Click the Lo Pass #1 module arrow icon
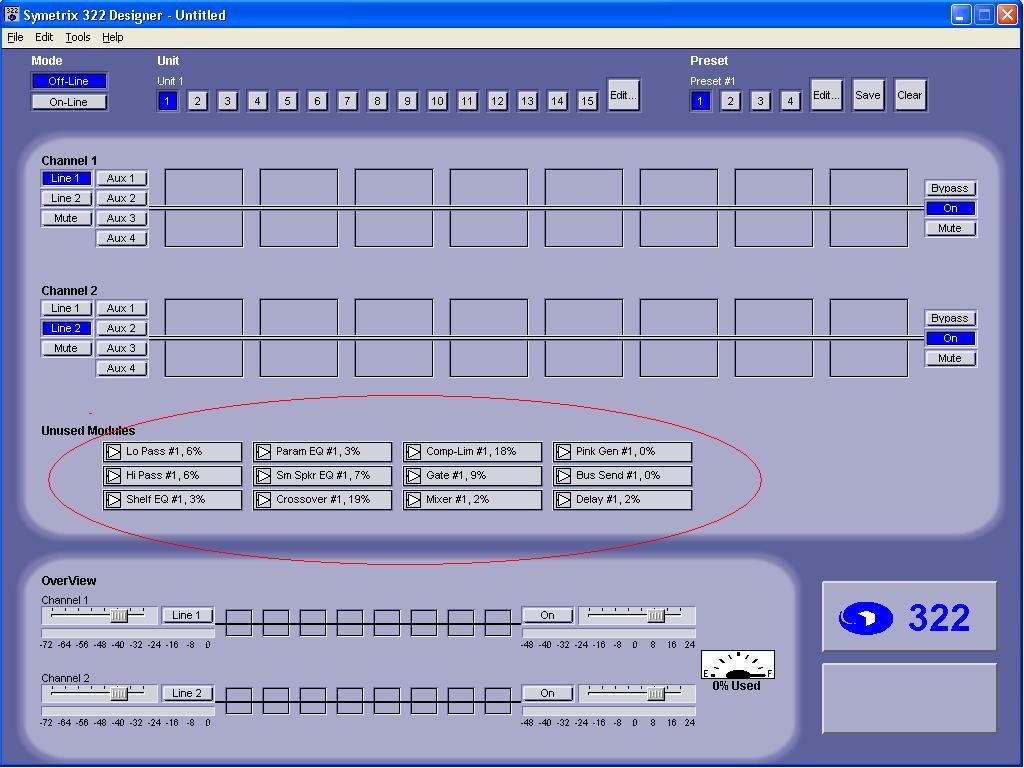Image resolution: width=1024 pixels, height=768 pixels. [113, 452]
